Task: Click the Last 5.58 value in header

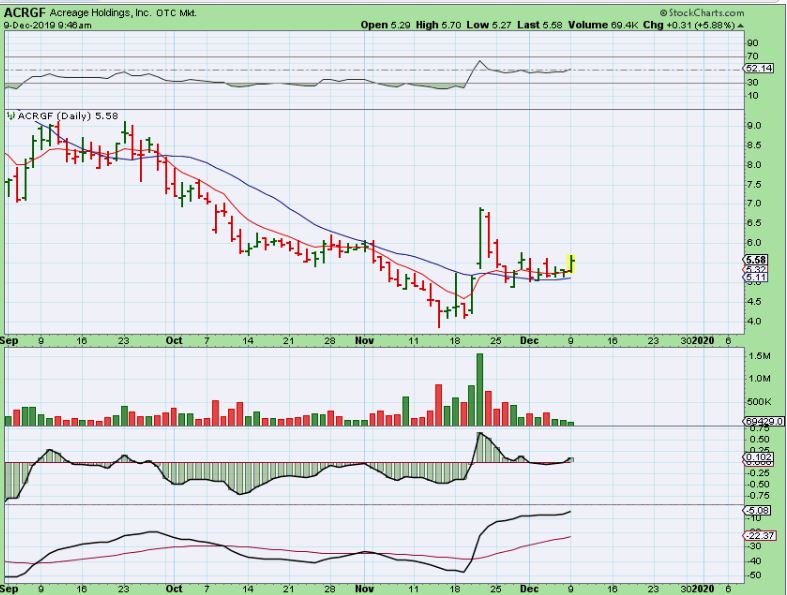Action: [540, 25]
